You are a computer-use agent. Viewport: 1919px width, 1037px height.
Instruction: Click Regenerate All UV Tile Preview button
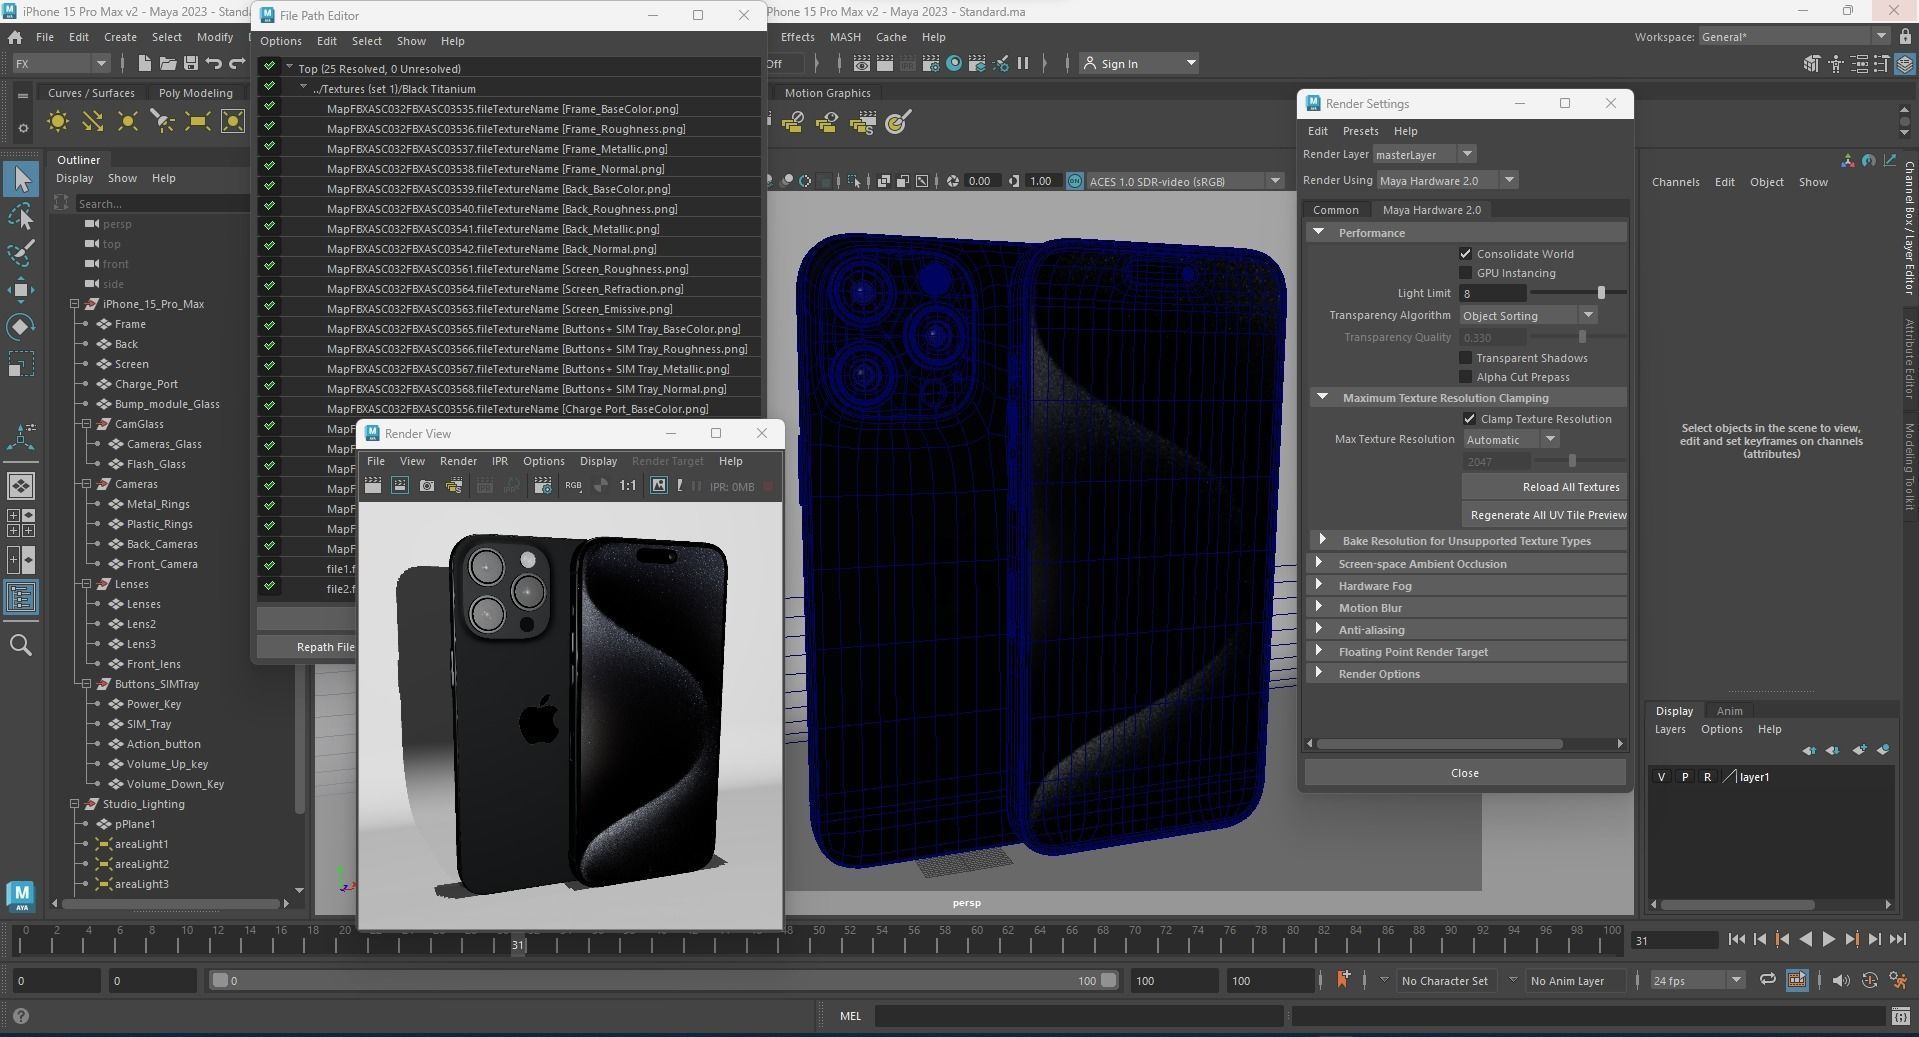tap(1544, 515)
